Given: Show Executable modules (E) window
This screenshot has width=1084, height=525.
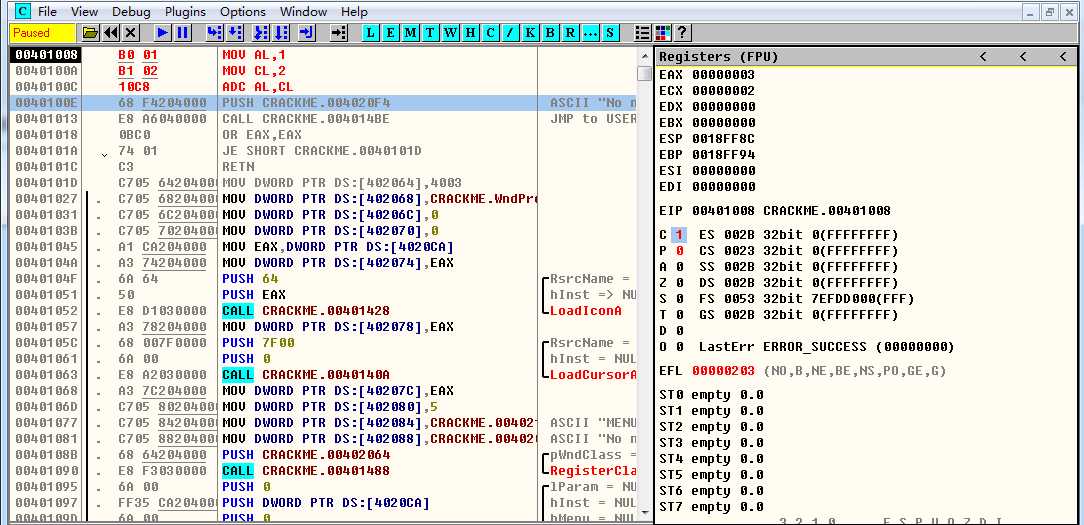Looking at the screenshot, I should (391, 33).
